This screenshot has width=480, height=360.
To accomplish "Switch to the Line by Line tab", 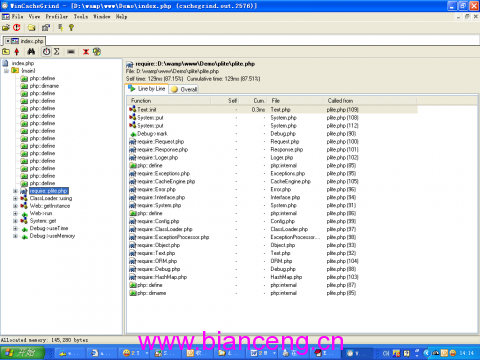I will pyautogui.click(x=147, y=89).
